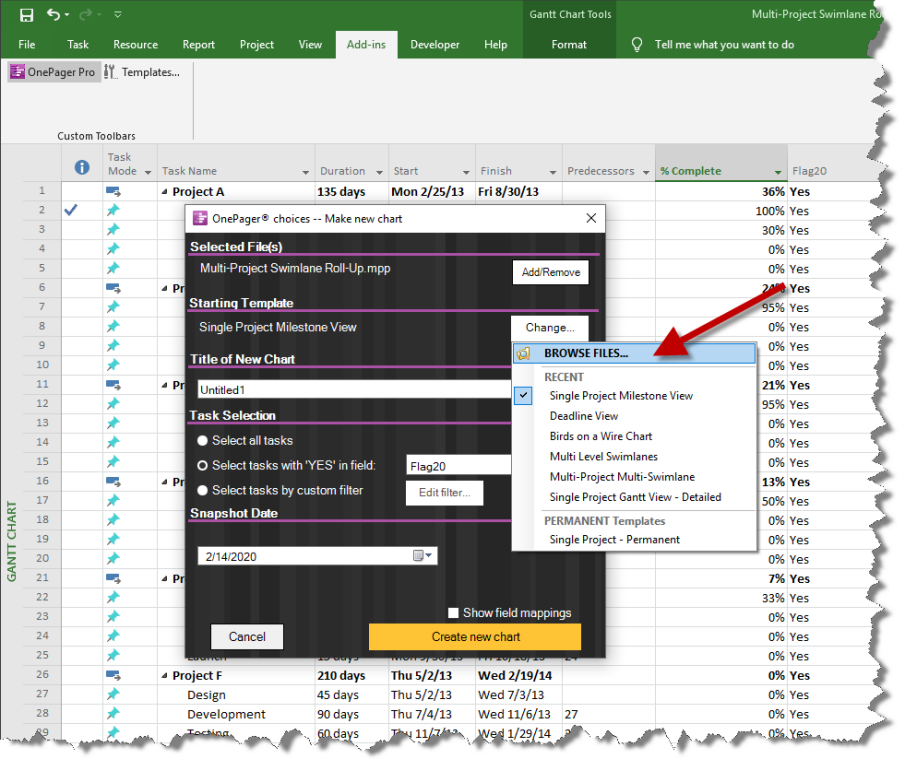Click the checked Single Project Milestone View mark
The width and height of the screenshot is (900, 759).
tap(523, 396)
